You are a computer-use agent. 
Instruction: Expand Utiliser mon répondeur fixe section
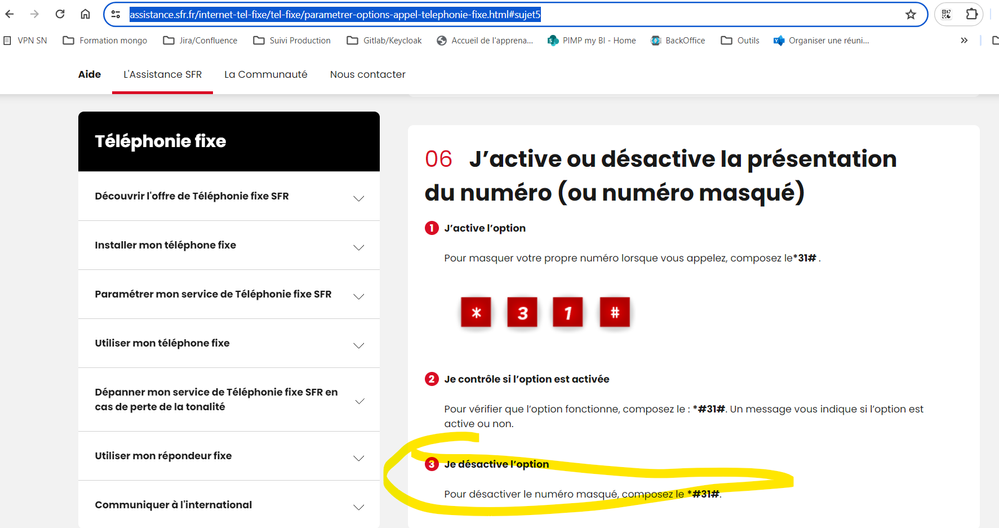[229, 457]
